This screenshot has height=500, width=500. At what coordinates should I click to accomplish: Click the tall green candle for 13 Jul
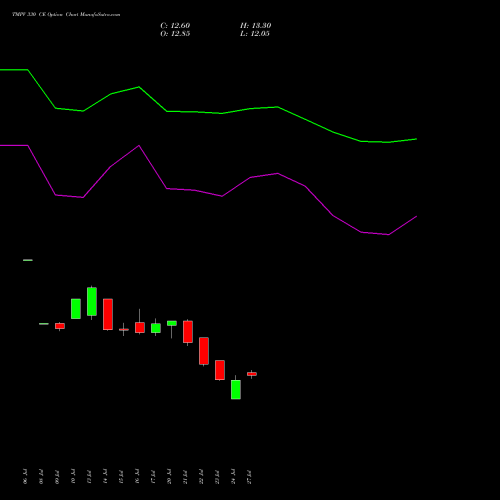pyautogui.click(x=92, y=302)
